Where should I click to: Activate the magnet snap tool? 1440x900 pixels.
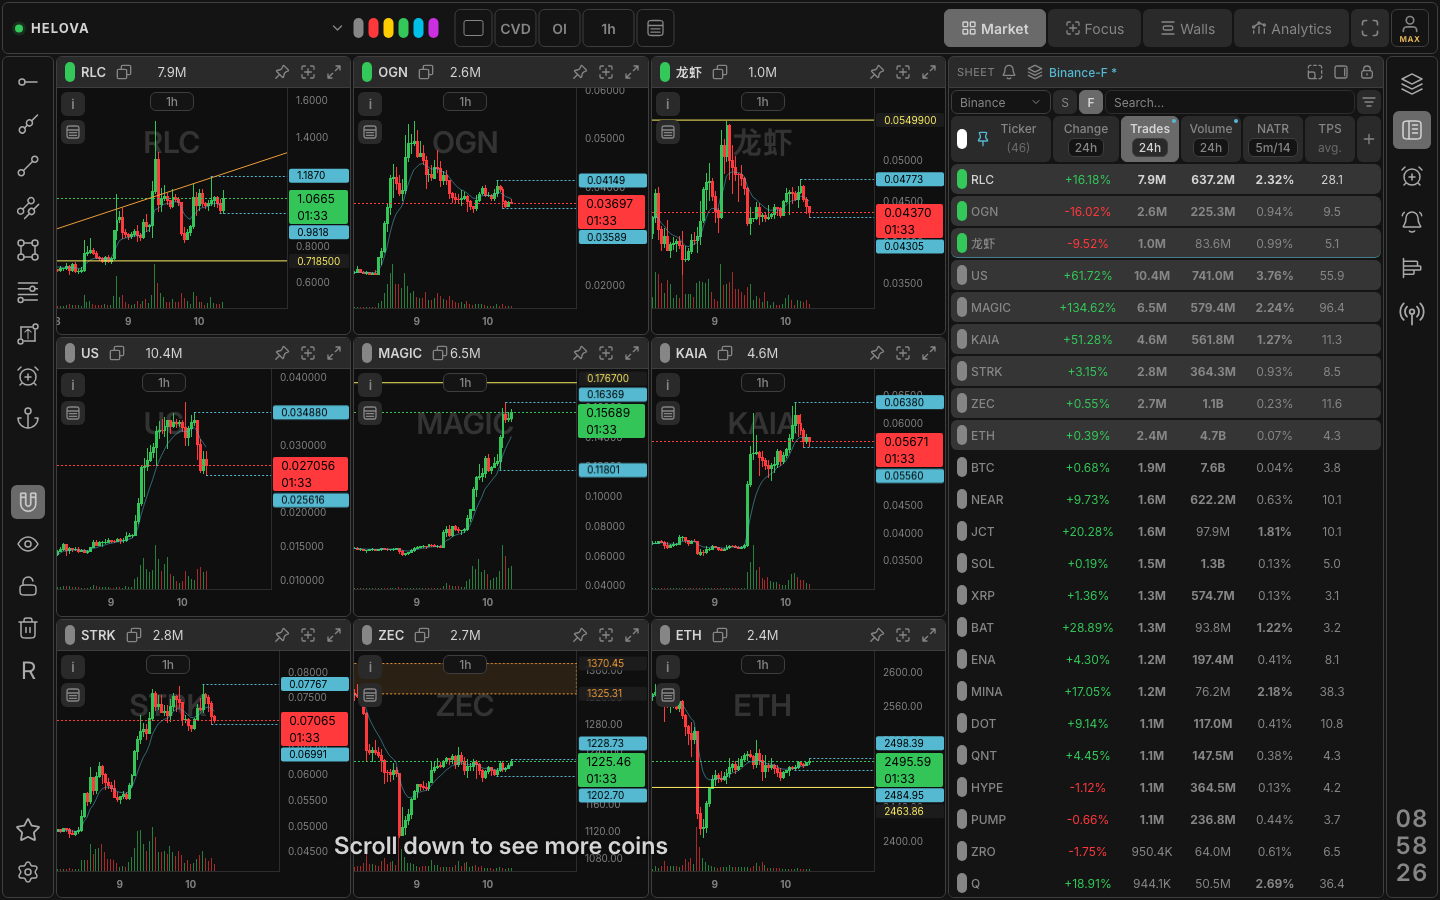[28, 502]
